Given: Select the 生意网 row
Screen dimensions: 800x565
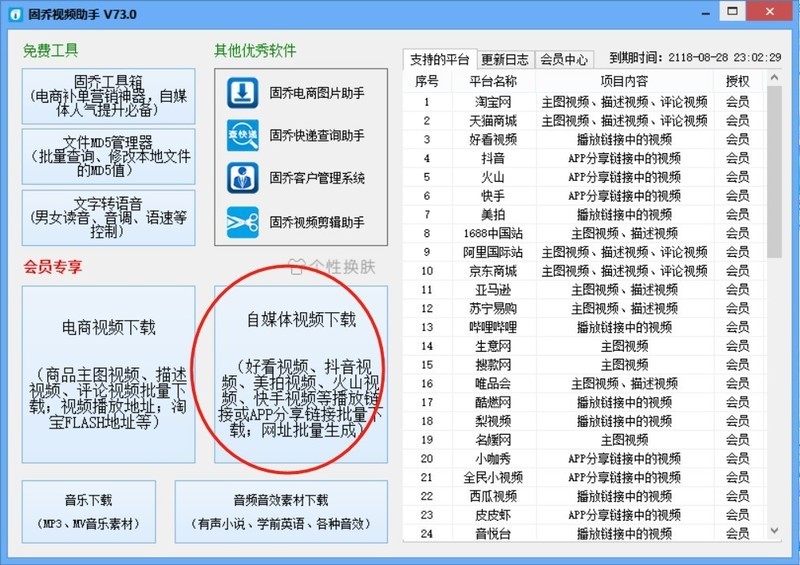Looking at the screenshot, I should click(585, 346).
